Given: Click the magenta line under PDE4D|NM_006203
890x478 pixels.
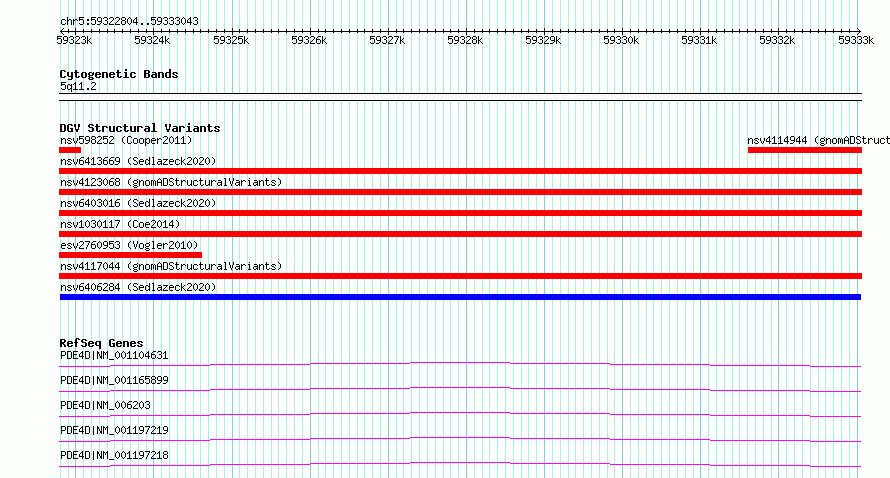Looking at the screenshot, I should 460,414.
